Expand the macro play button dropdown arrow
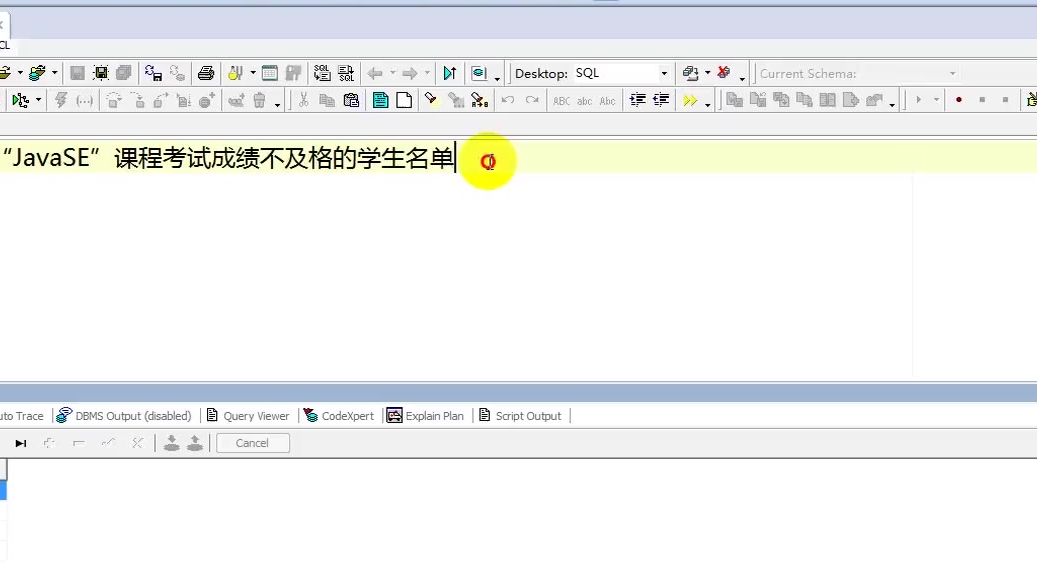Image resolution: width=1037 pixels, height=583 pixels. click(936, 100)
